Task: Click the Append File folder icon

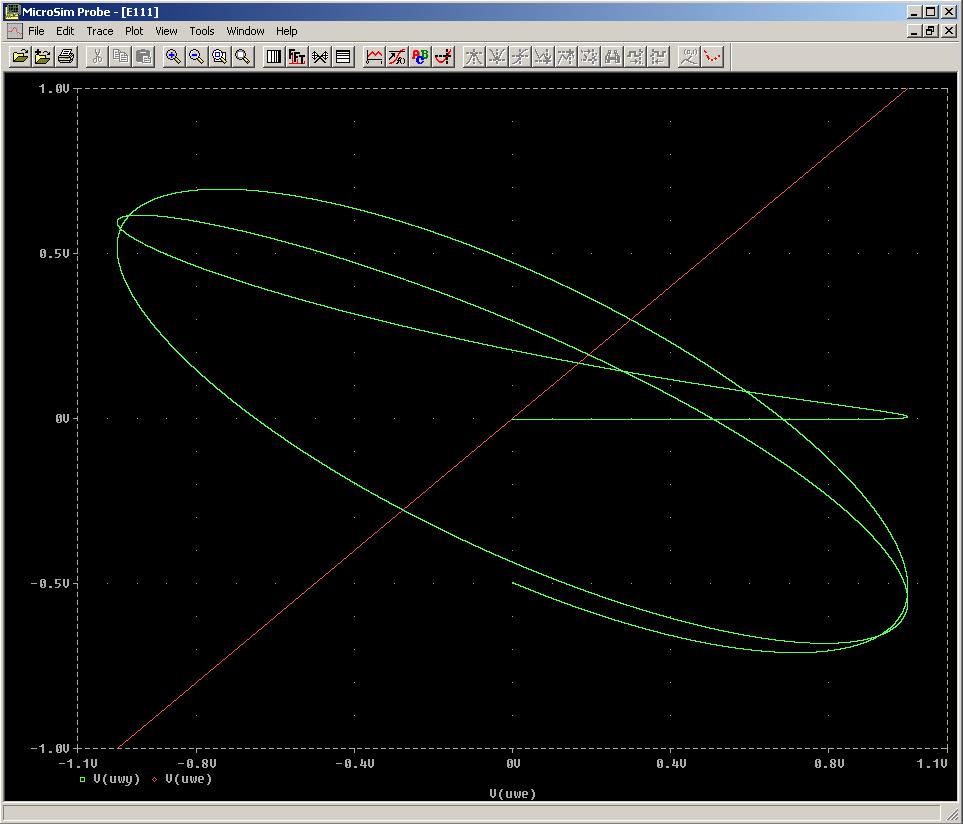Action: [x=42, y=57]
